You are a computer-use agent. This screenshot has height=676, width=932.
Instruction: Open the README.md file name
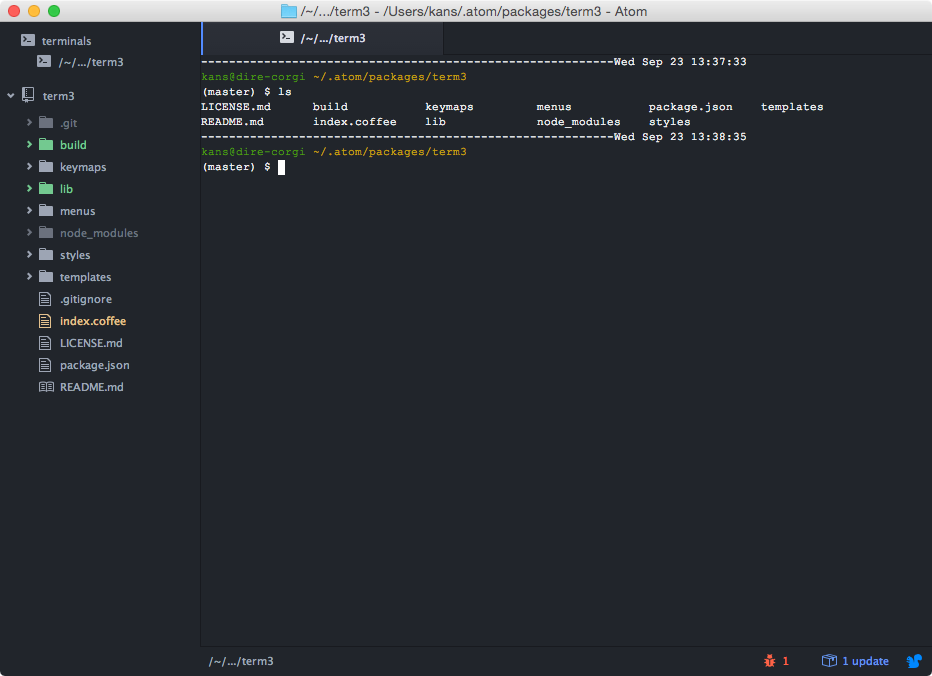pos(92,387)
